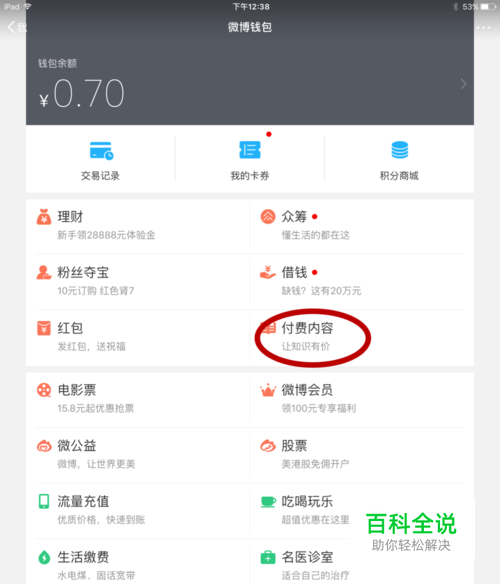
Task: Tap the 粉丝夺宝 icon
Action: tap(44, 272)
